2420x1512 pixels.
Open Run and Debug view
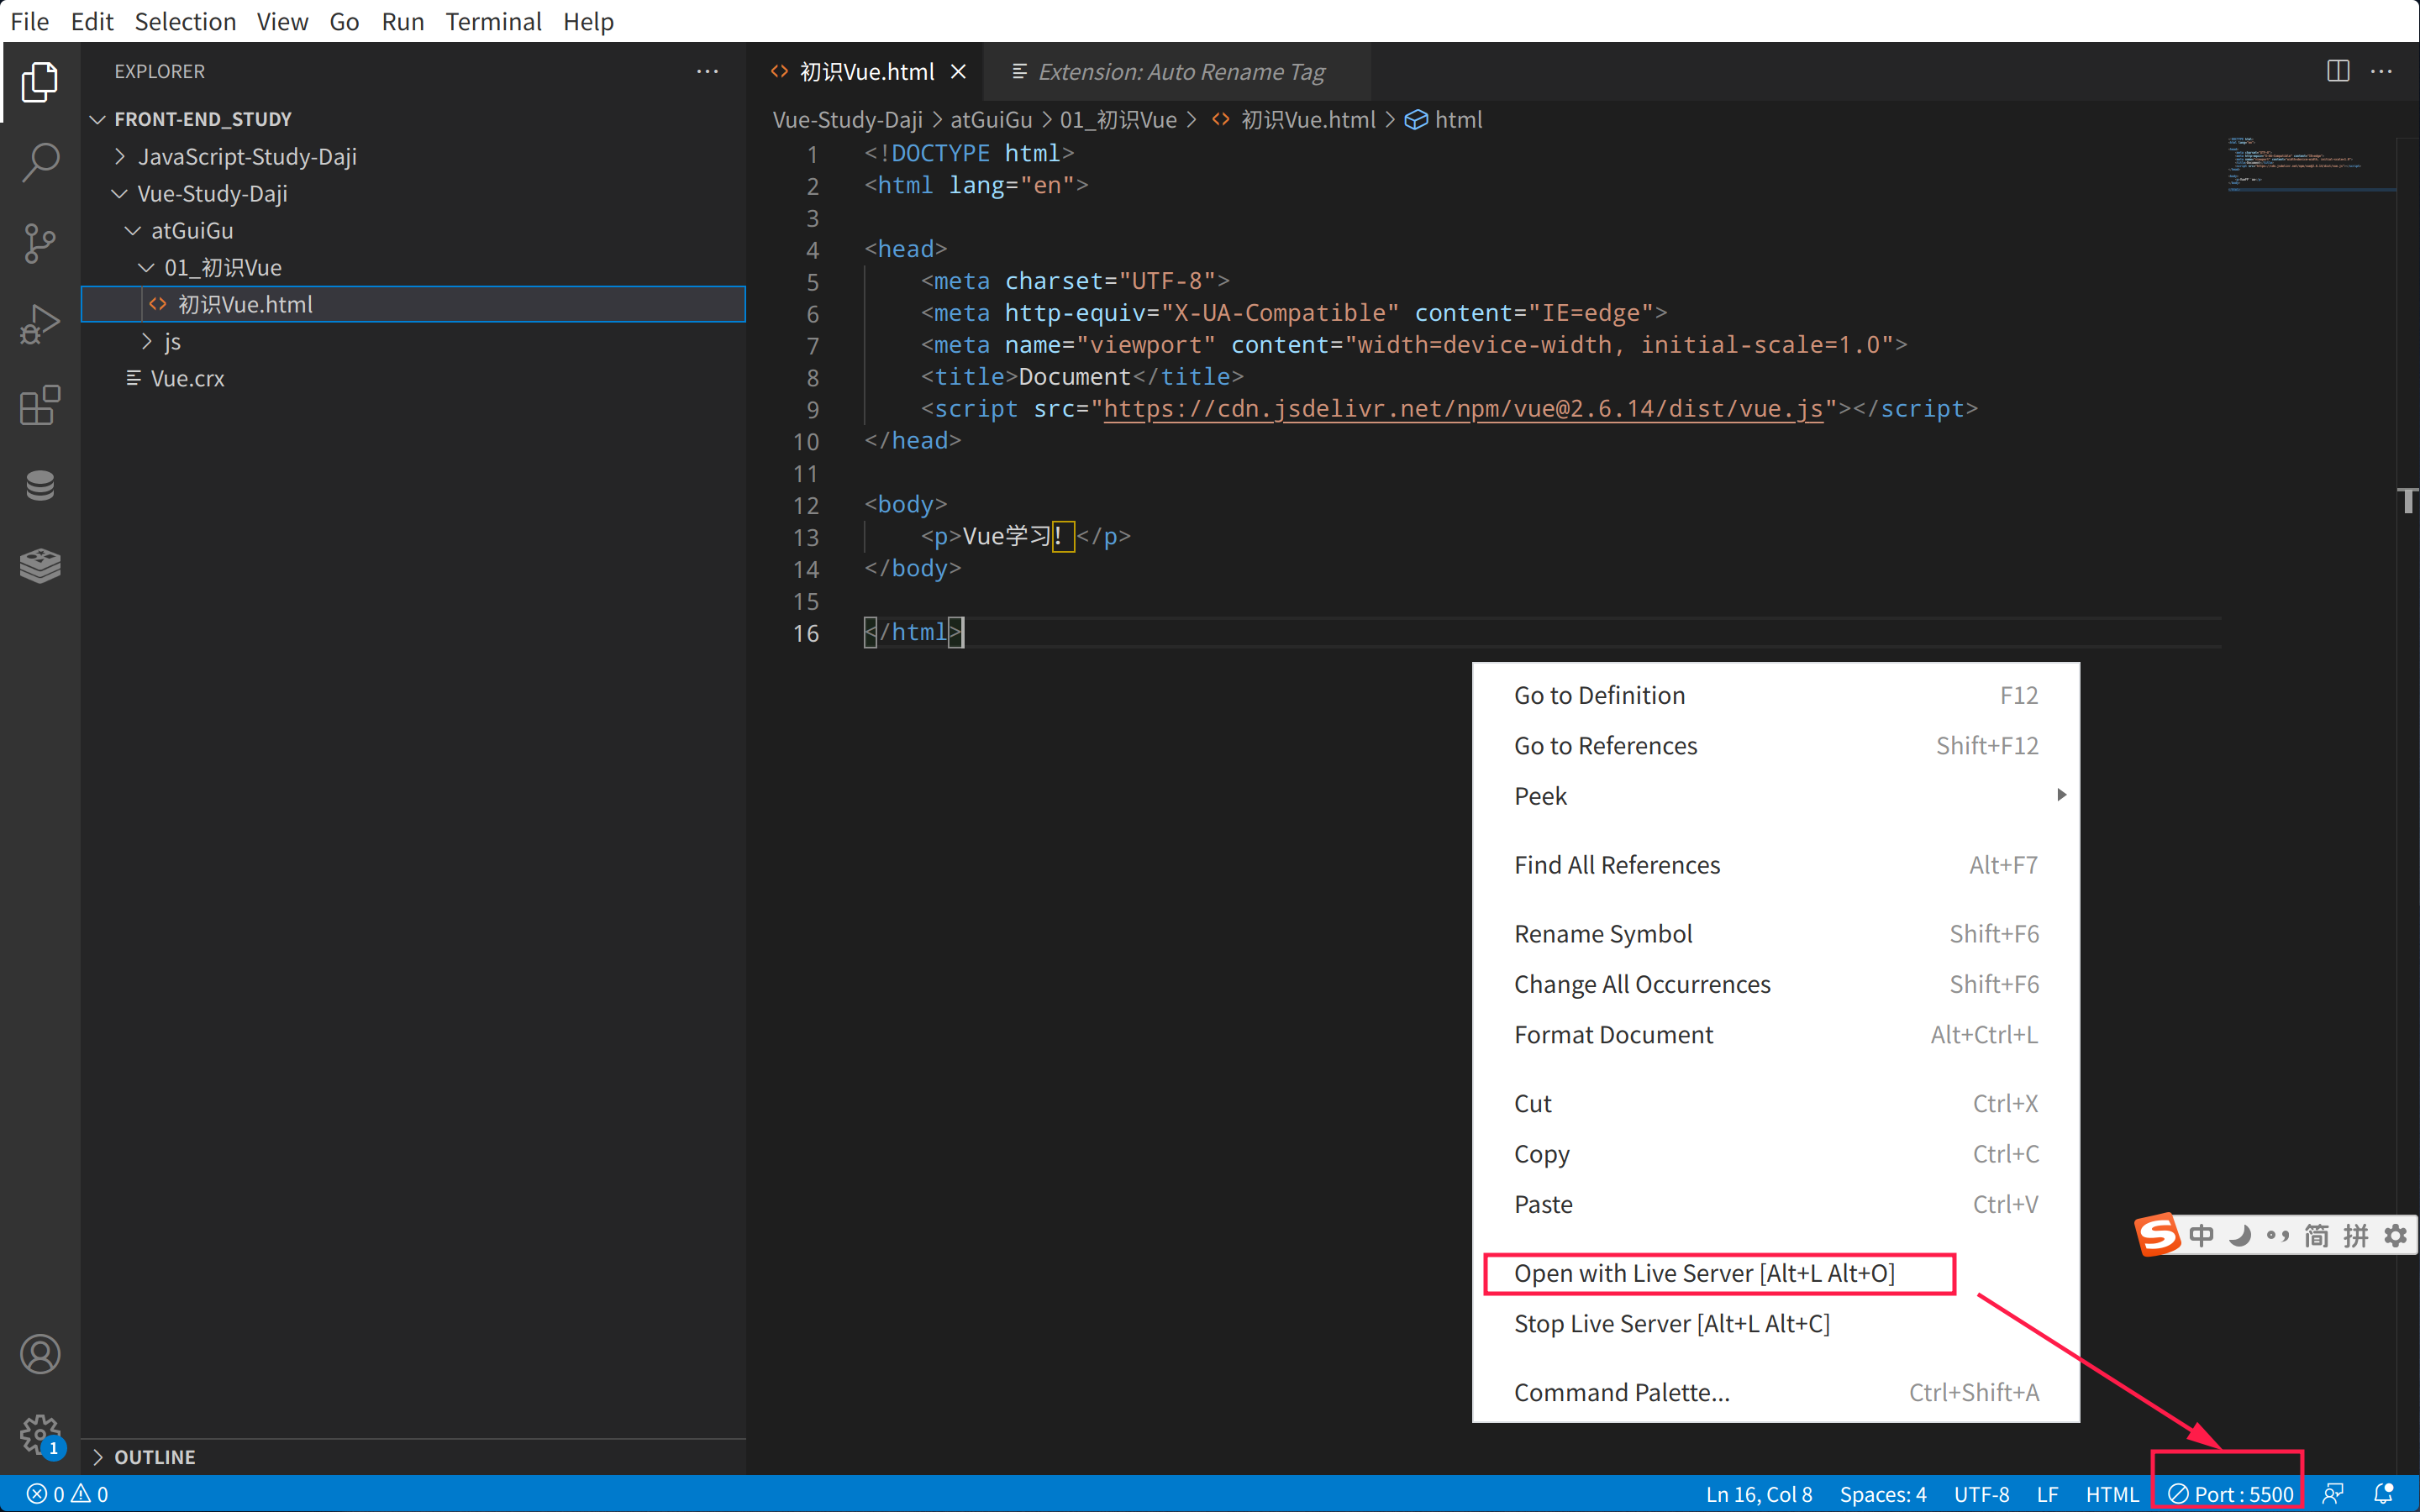pos(40,324)
